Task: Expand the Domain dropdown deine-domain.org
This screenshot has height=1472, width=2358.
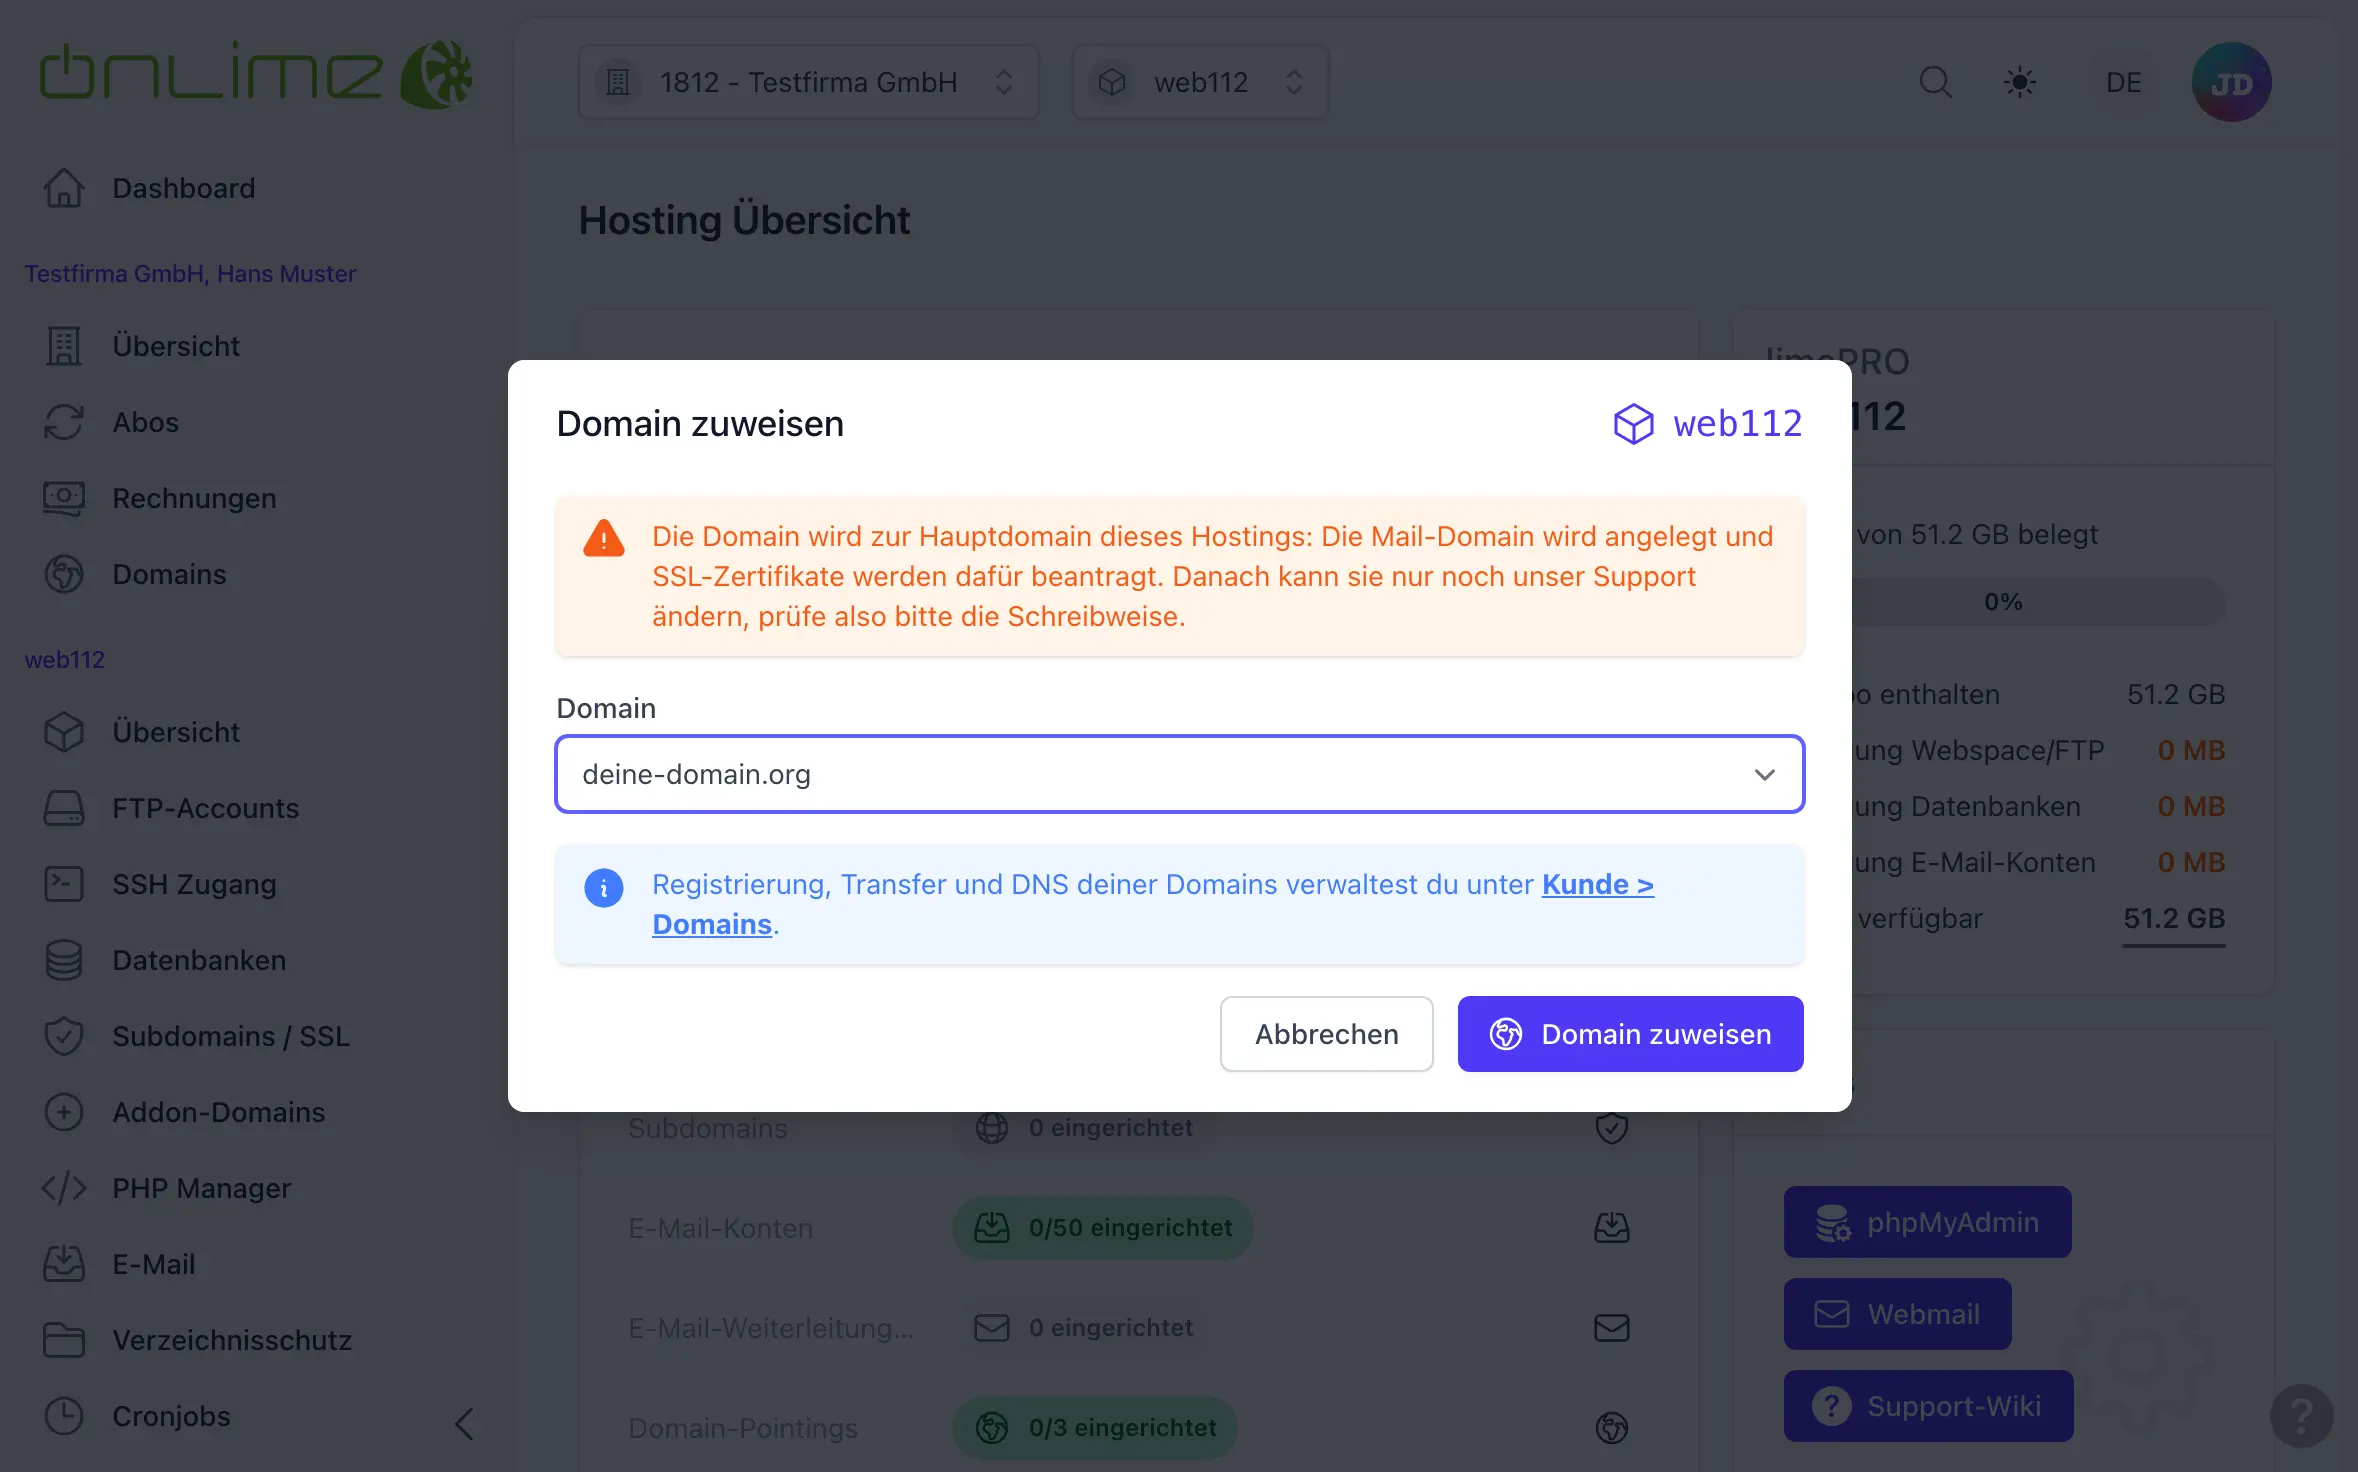Action: click(1179, 774)
